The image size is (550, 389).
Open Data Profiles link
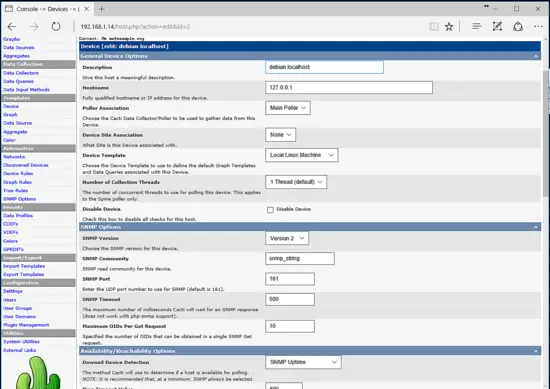(18, 216)
